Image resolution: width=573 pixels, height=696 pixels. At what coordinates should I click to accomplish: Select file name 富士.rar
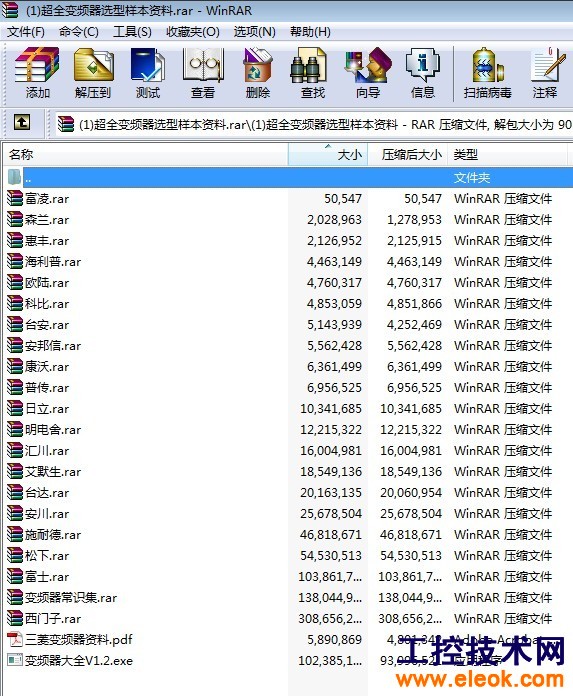(x=47, y=577)
